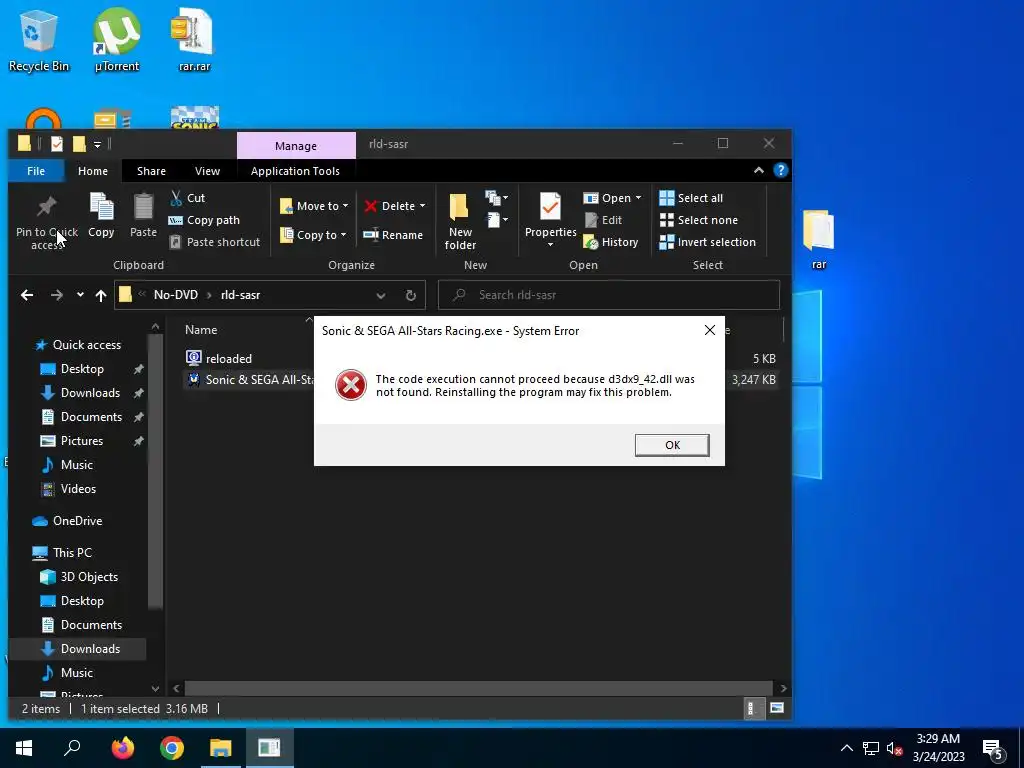This screenshot has width=1024, height=768.
Task: Select OneDrive in navigation pane
Action: [x=77, y=521]
